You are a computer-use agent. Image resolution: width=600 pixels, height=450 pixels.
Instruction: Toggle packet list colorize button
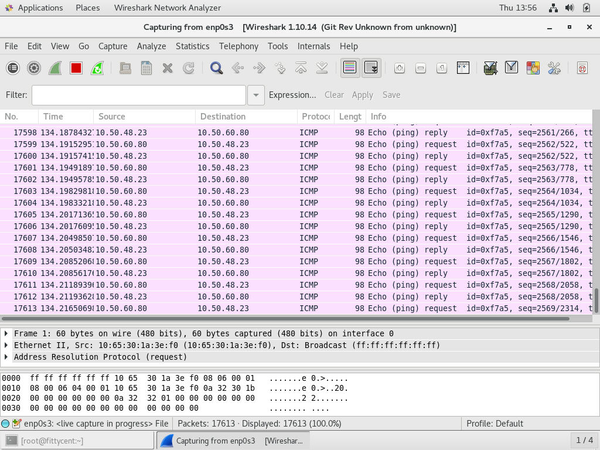pos(350,68)
